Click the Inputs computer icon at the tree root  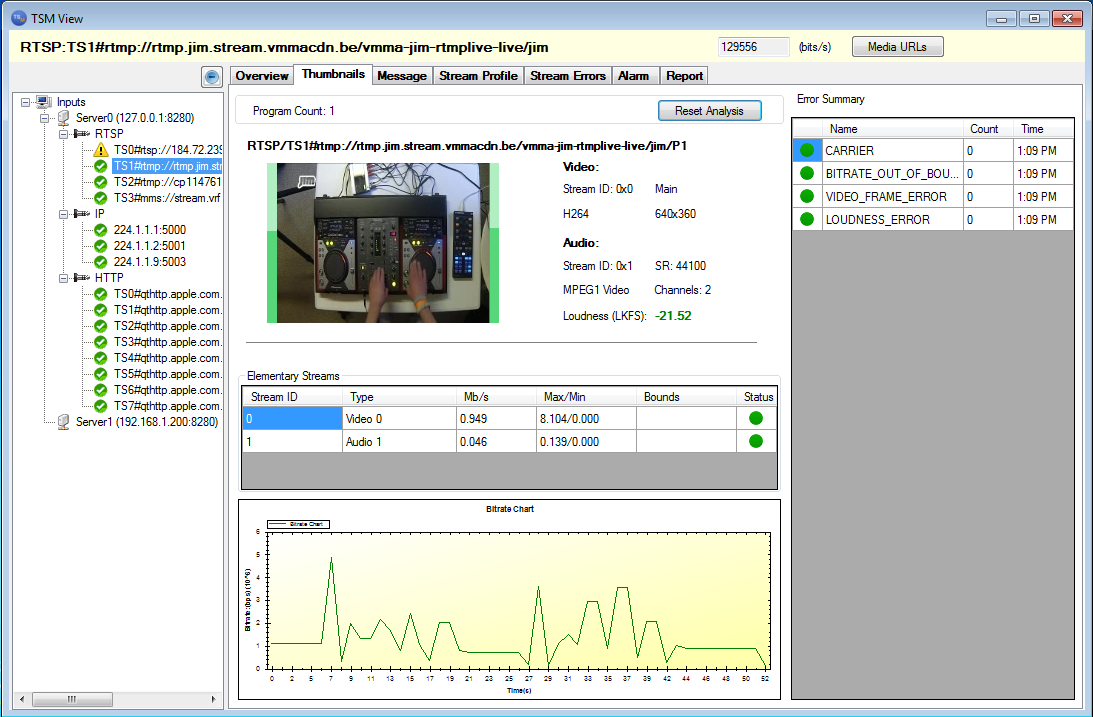point(44,102)
